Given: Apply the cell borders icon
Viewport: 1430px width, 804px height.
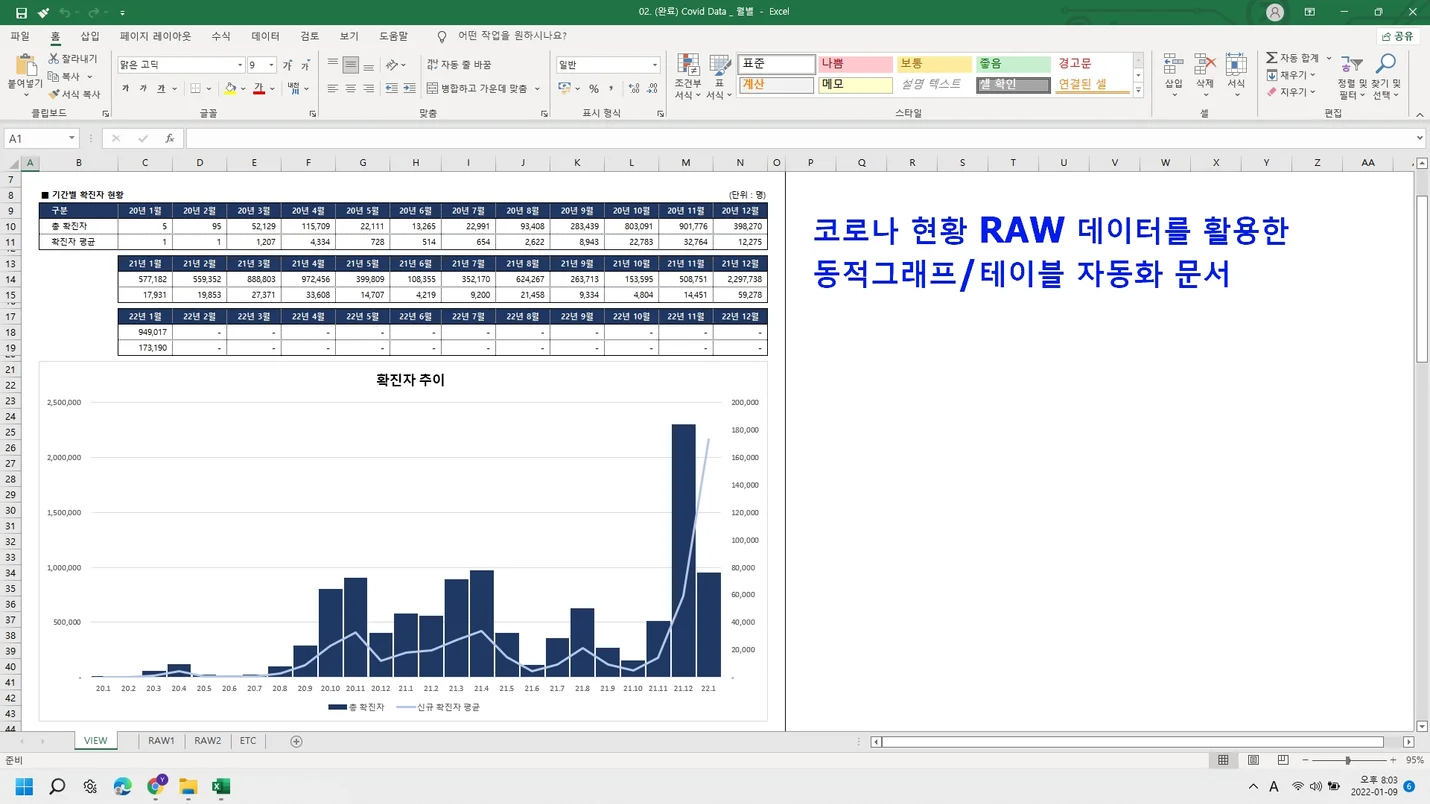Looking at the screenshot, I should [x=196, y=89].
